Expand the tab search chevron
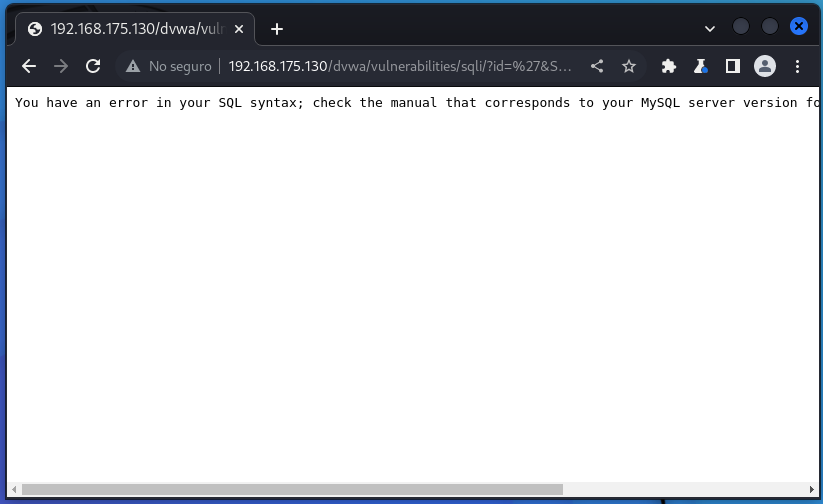 click(x=710, y=29)
